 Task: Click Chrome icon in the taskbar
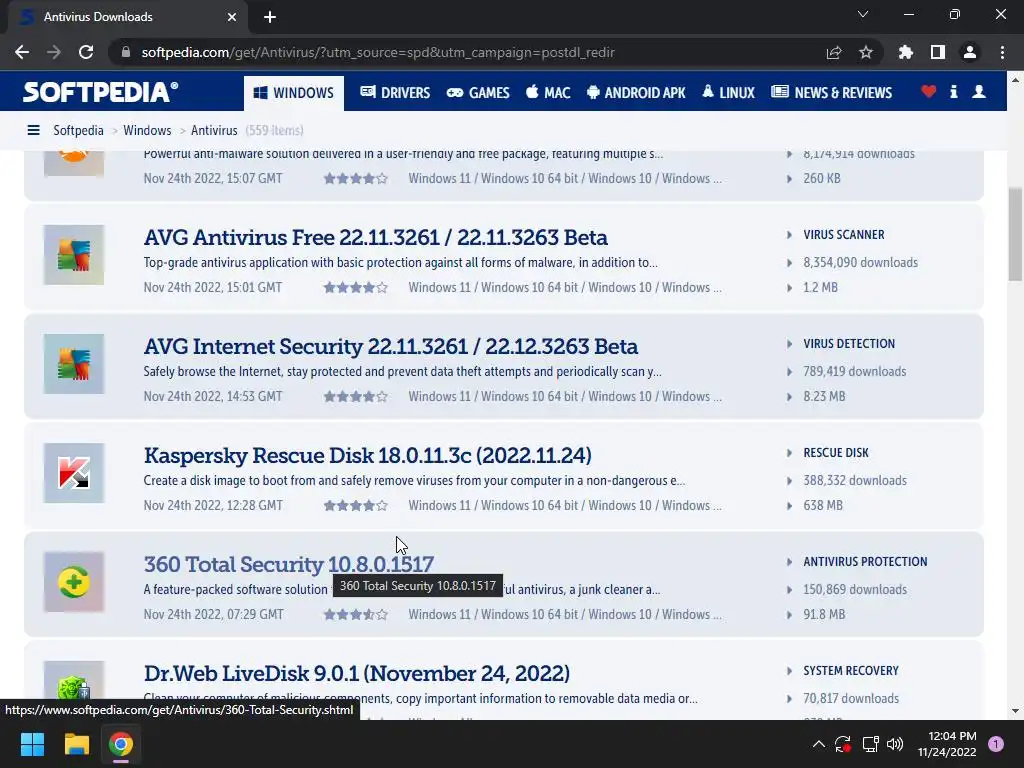[121, 744]
